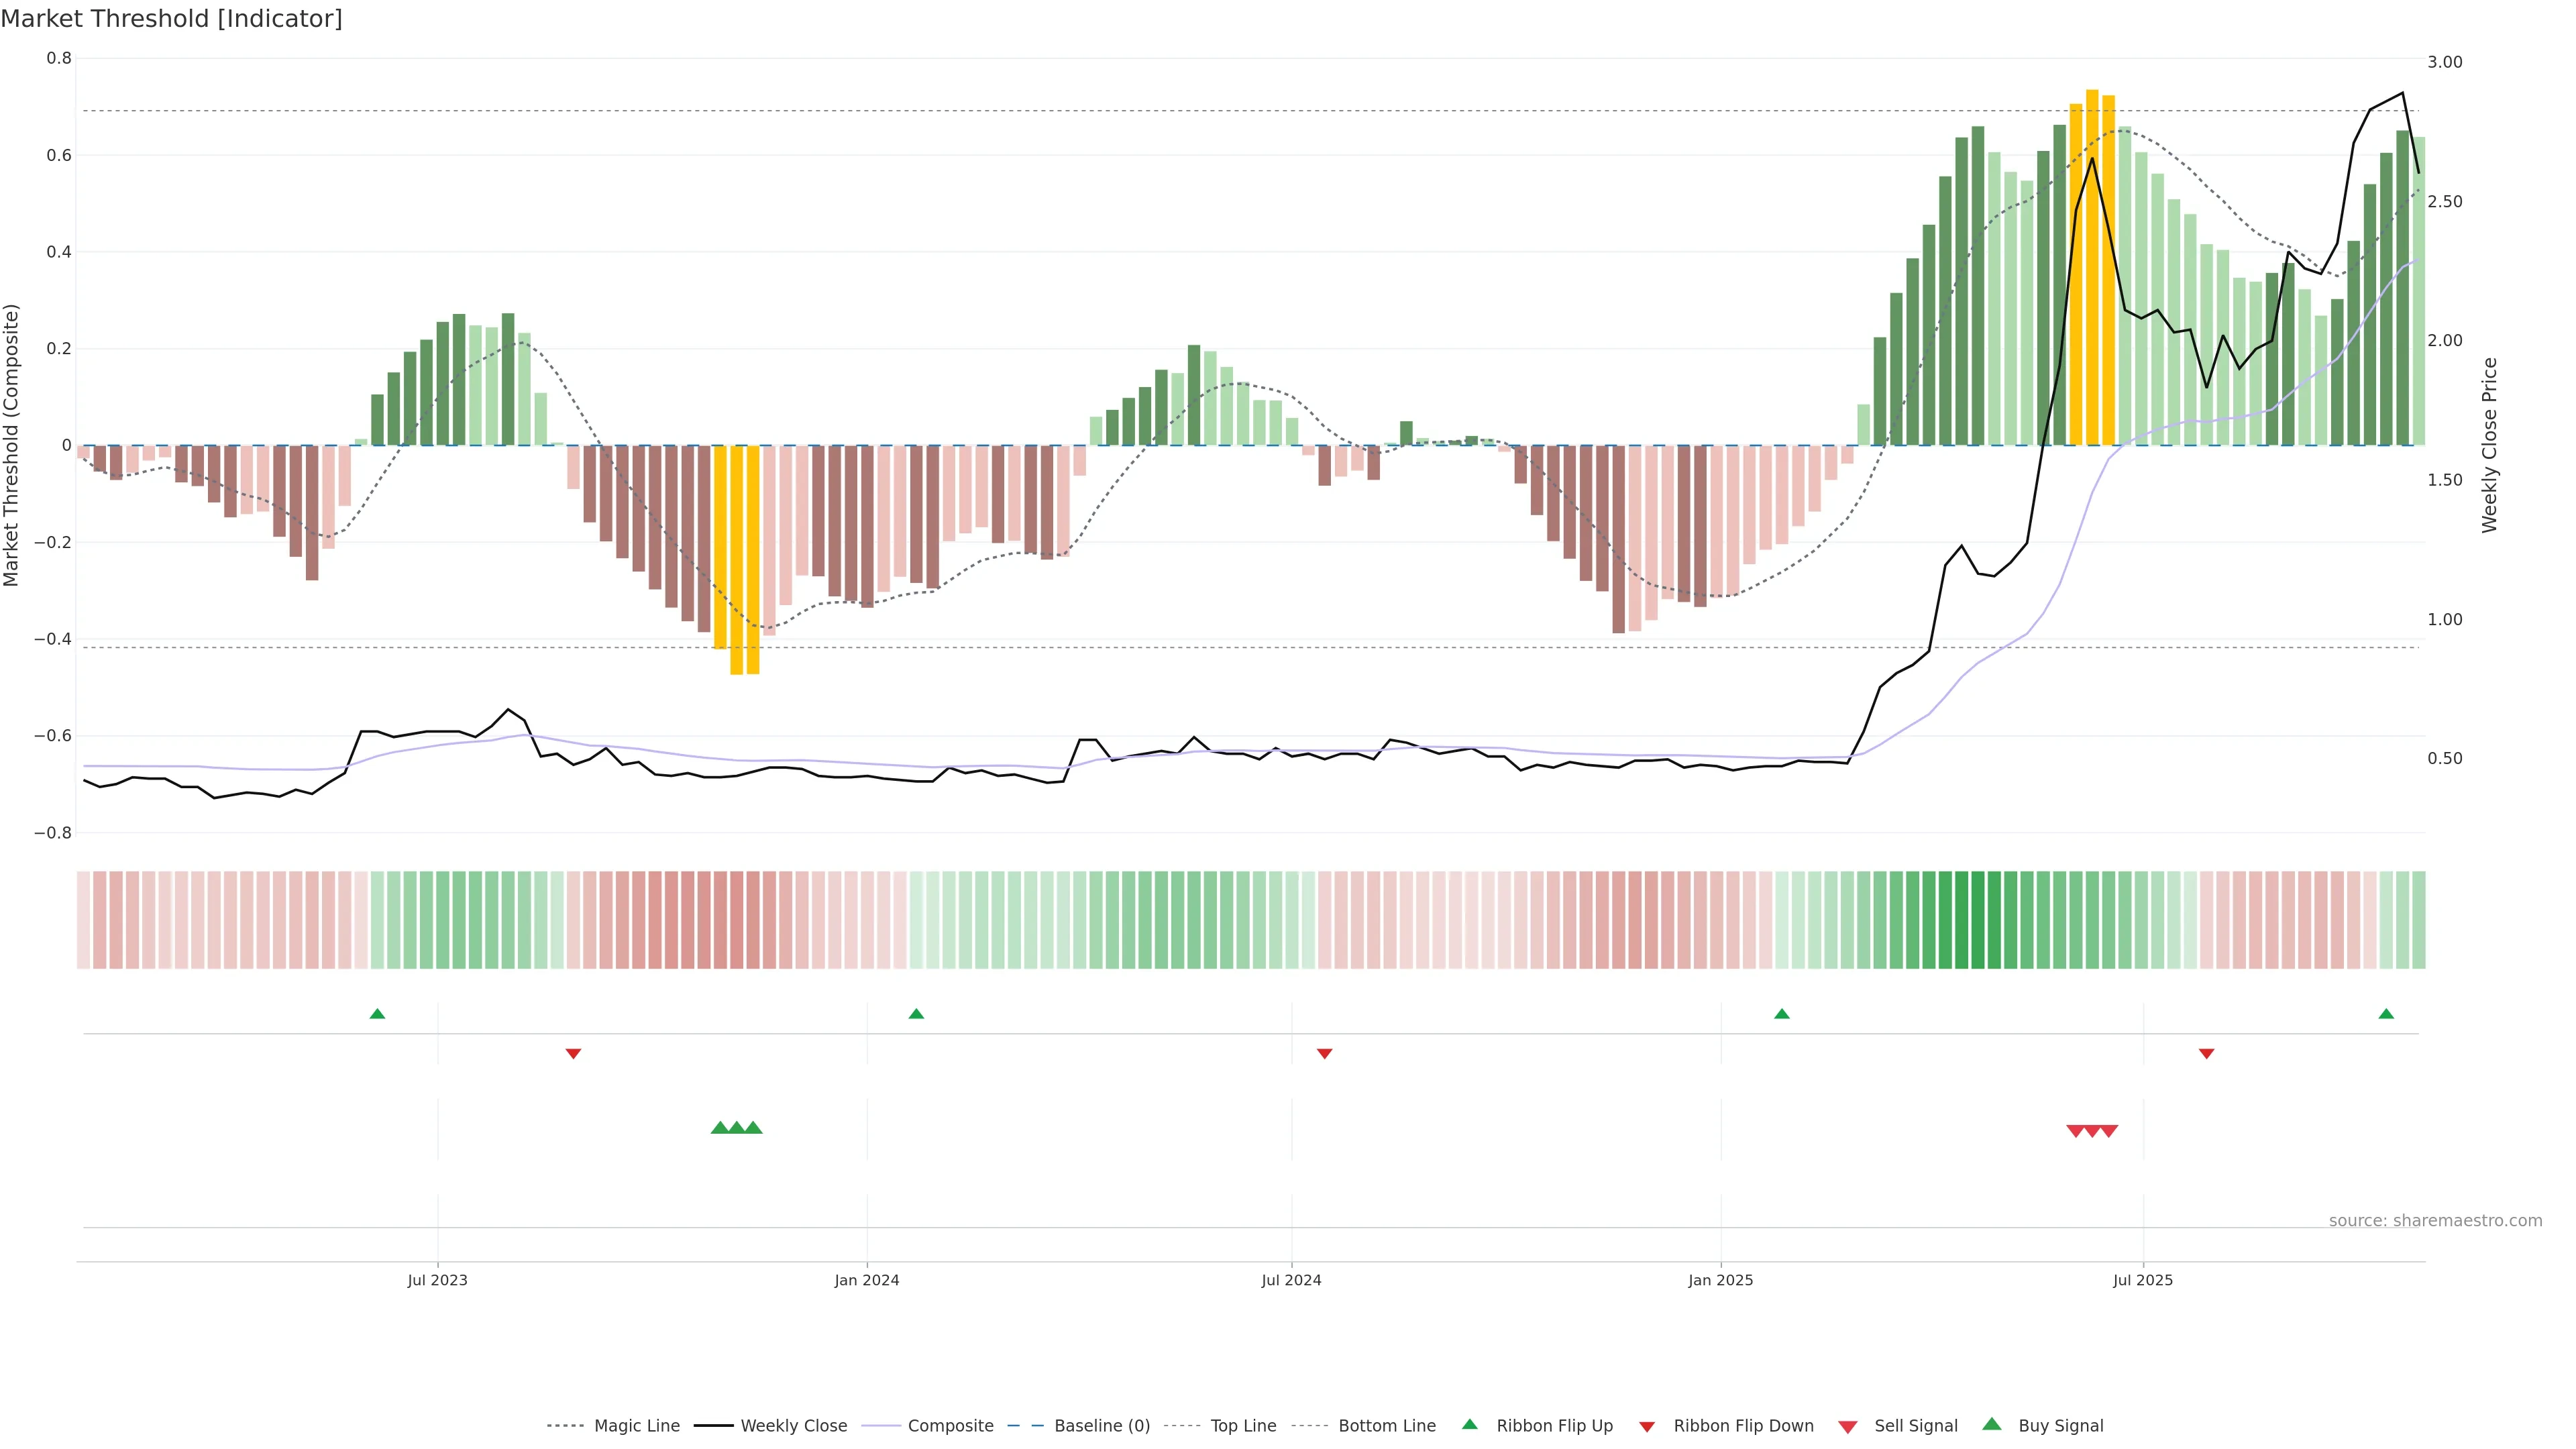Image resolution: width=2576 pixels, height=1449 pixels.
Task: Click the last Ribbon Flip Up marker at far right
Action: click(2386, 1014)
